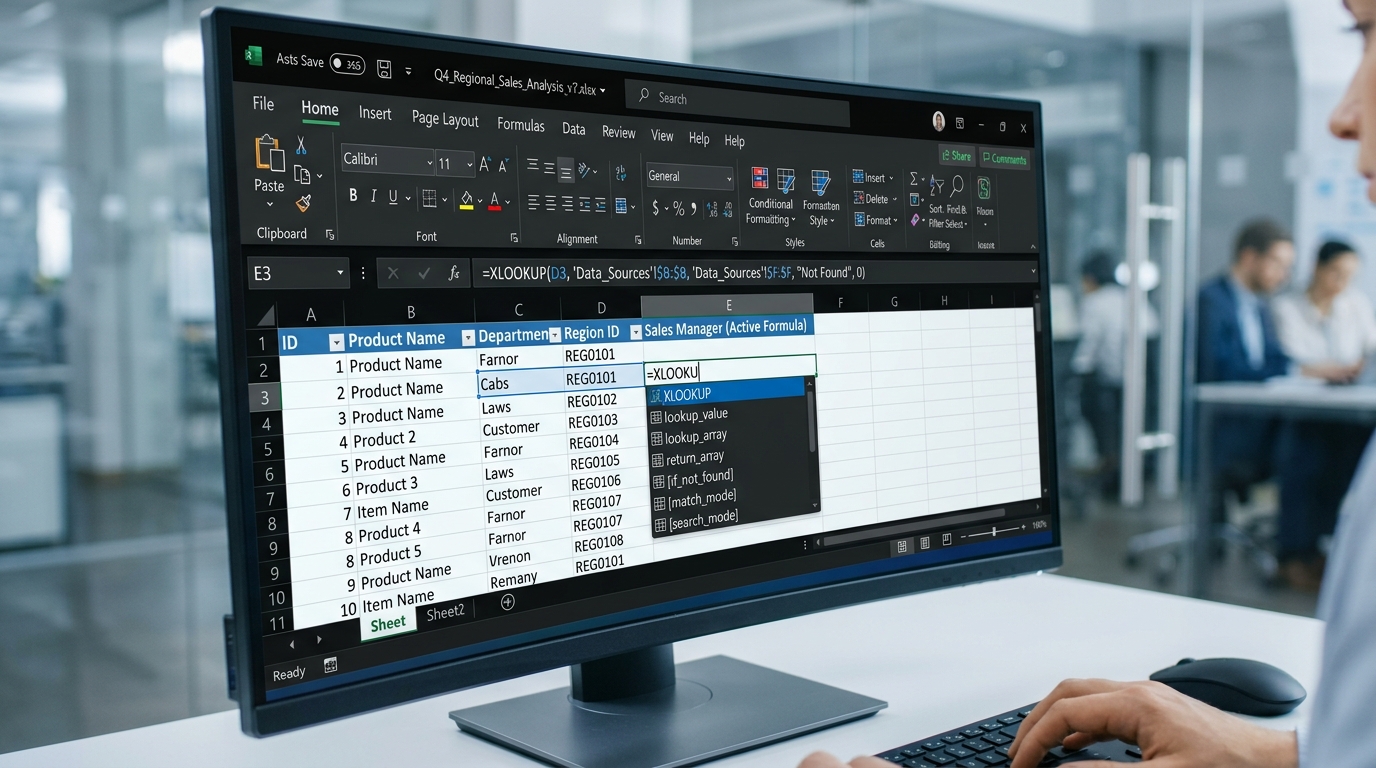The height and width of the screenshot is (768, 1376).
Task: Toggle Underline formatting
Action: [393, 197]
